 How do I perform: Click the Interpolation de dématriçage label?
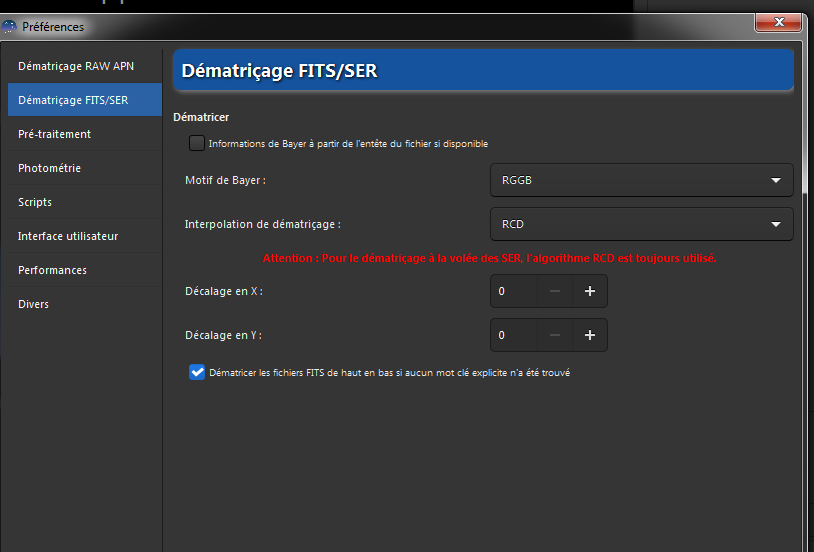tap(263, 224)
